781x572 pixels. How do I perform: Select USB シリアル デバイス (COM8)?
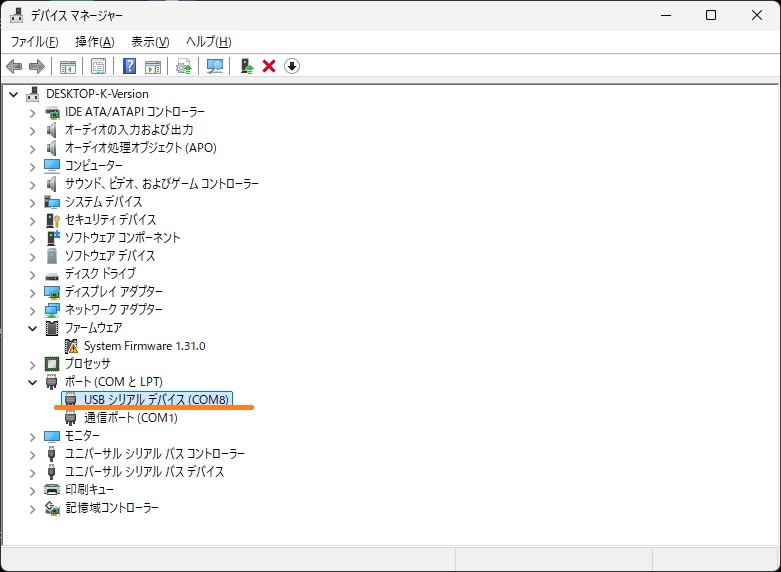[156, 400]
